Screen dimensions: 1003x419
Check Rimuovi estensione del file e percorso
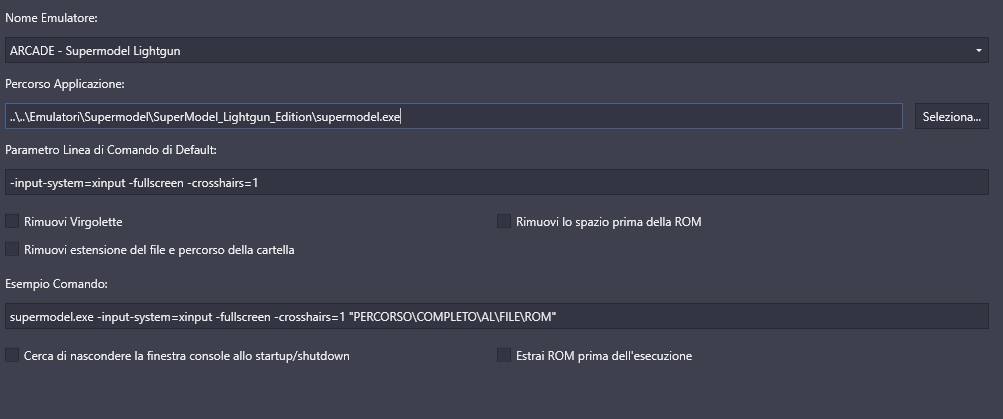coord(12,249)
